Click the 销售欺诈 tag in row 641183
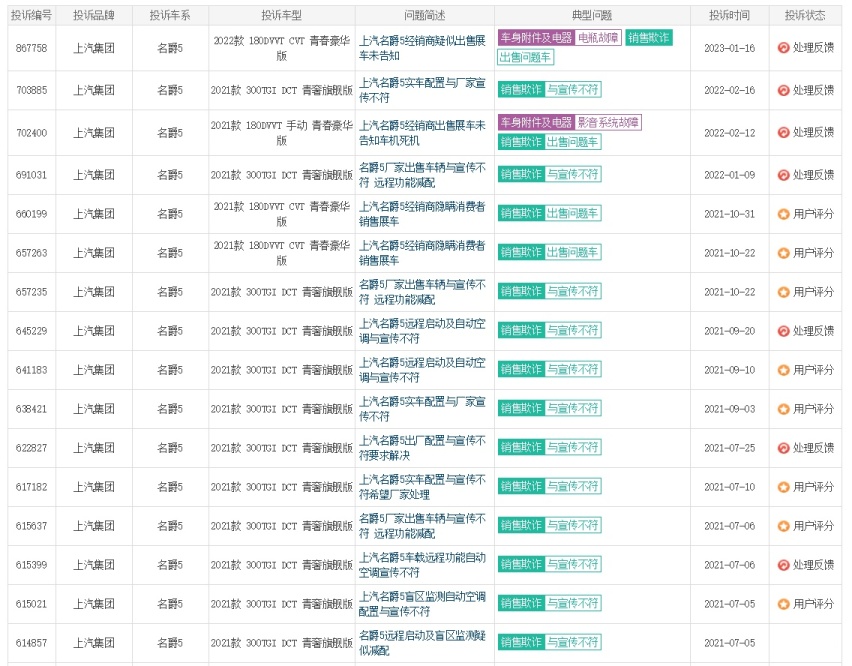The width and height of the screenshot is (852, 666). click(521, 369)
